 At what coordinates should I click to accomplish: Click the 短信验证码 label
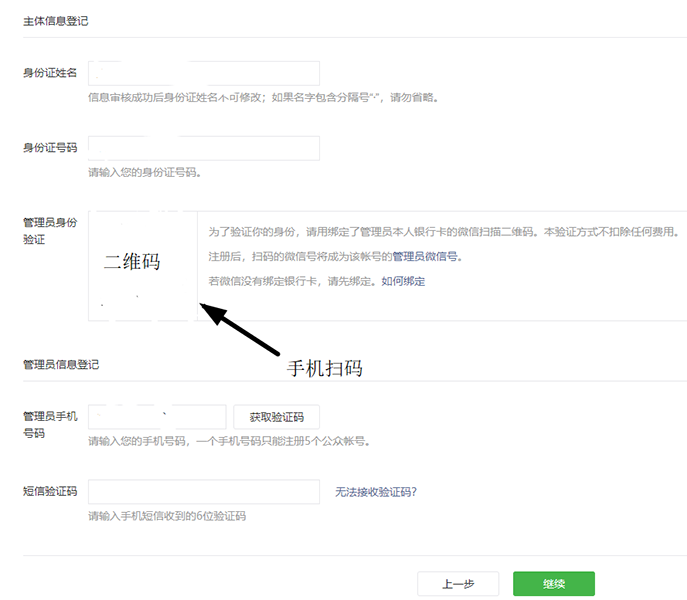50,491
